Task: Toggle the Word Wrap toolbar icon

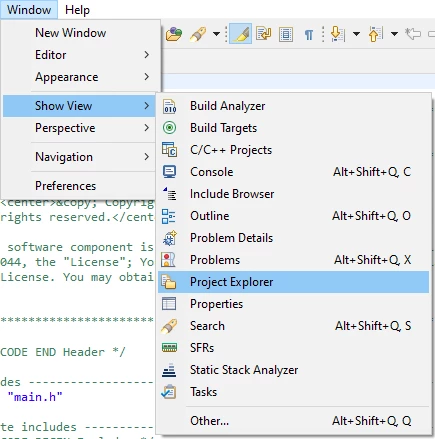Action: coord(263,34)
